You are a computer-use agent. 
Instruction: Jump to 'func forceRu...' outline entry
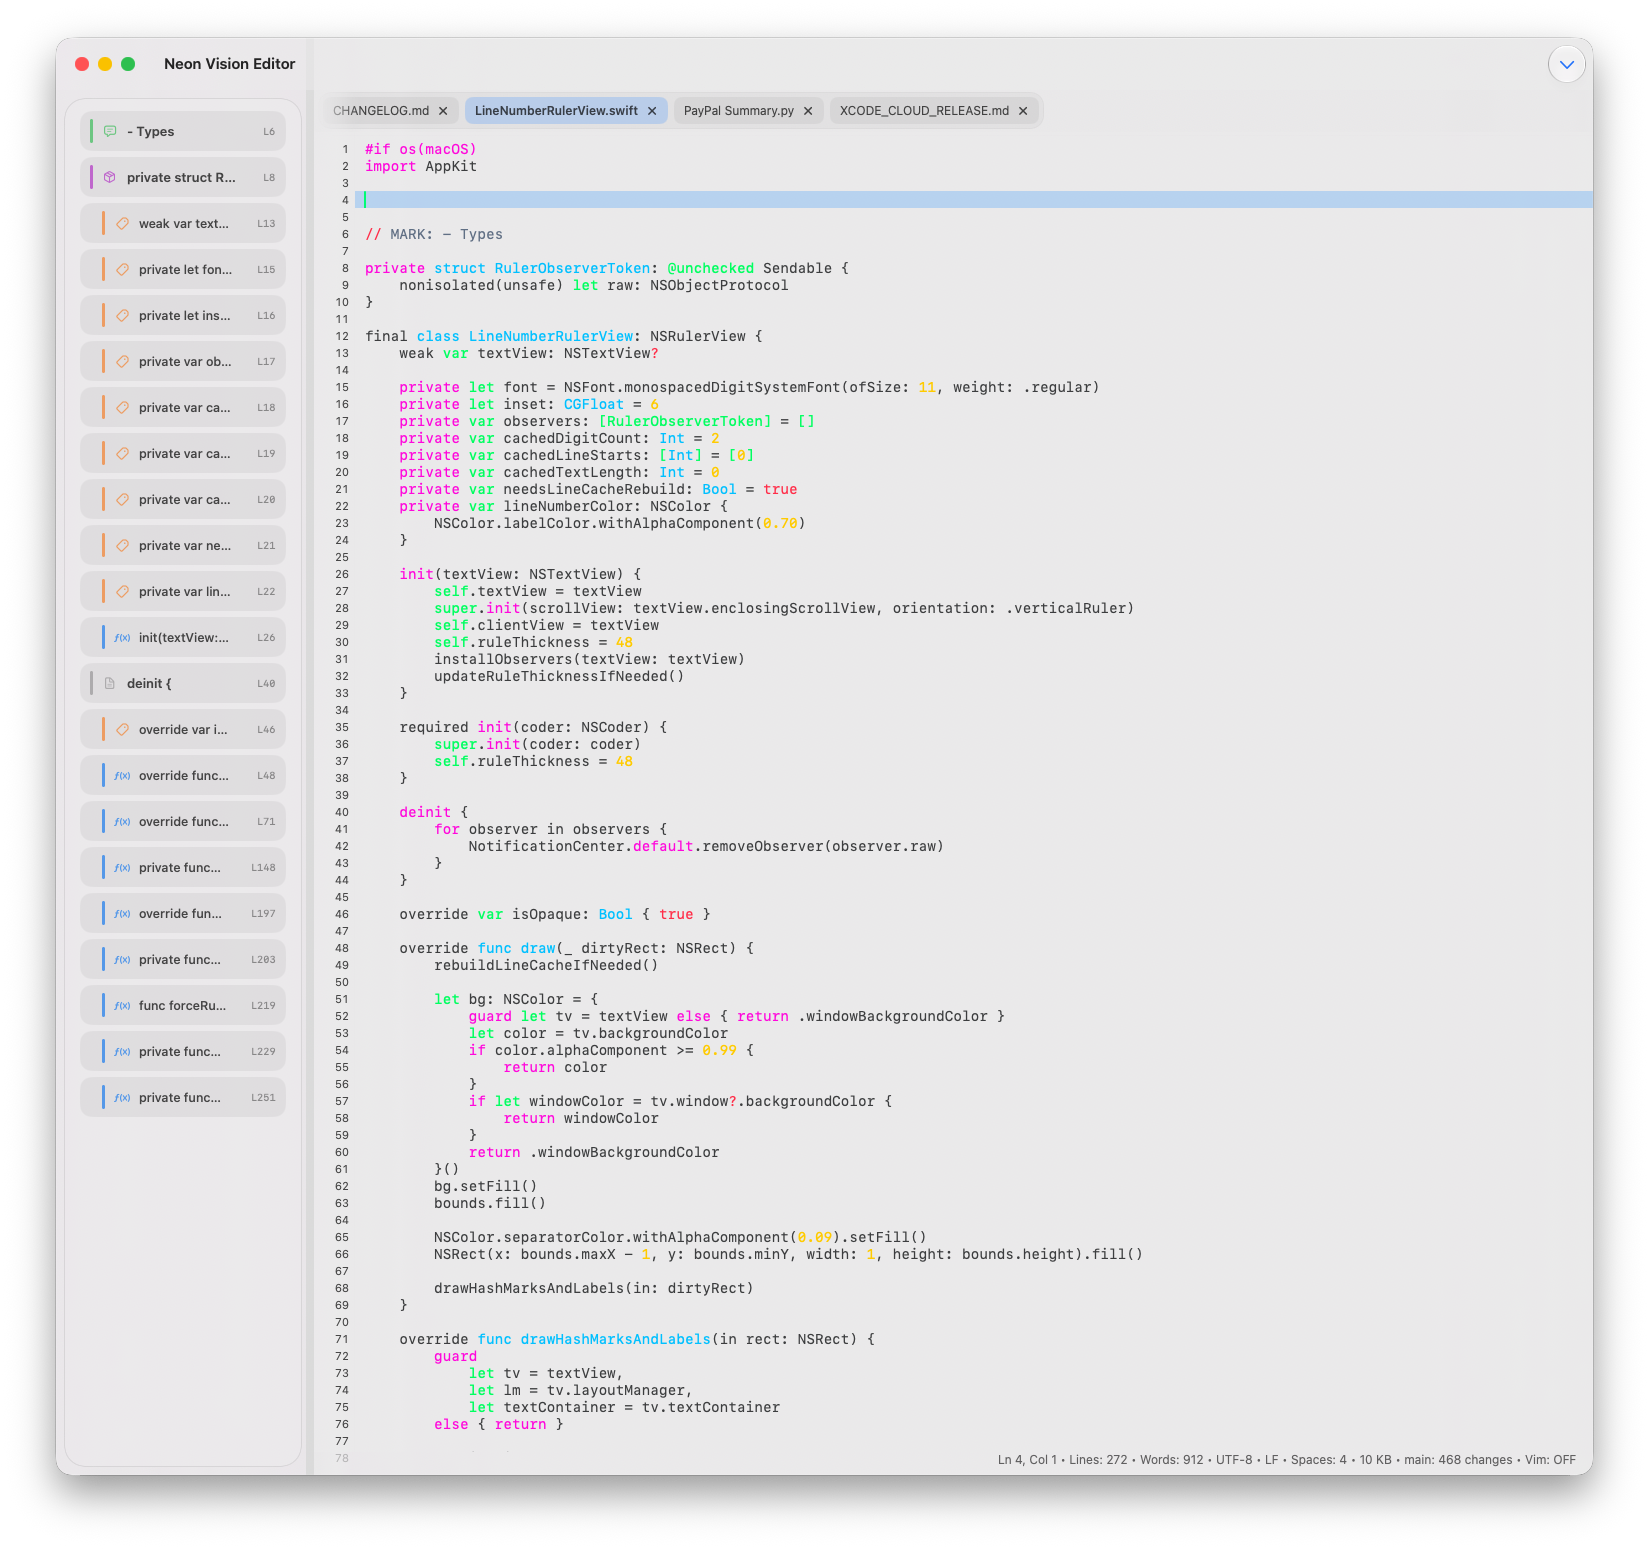(183, 1005)
